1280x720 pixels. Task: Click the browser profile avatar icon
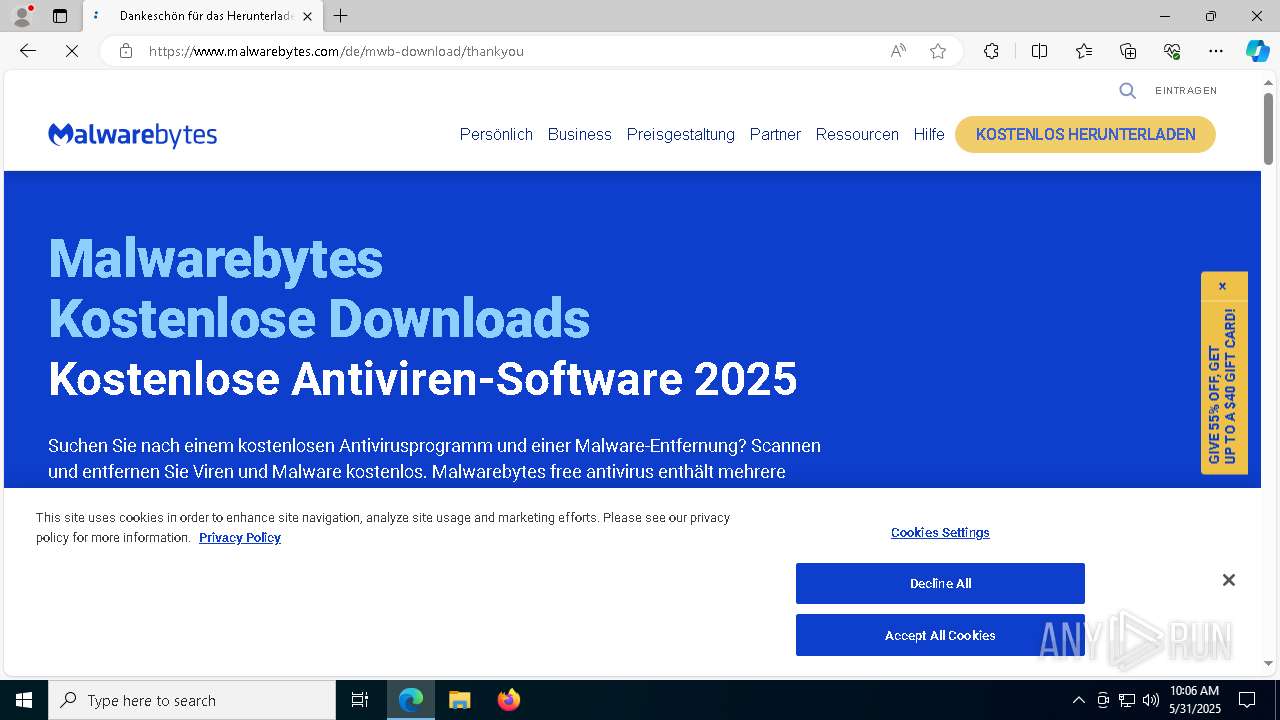click(22, 16)
